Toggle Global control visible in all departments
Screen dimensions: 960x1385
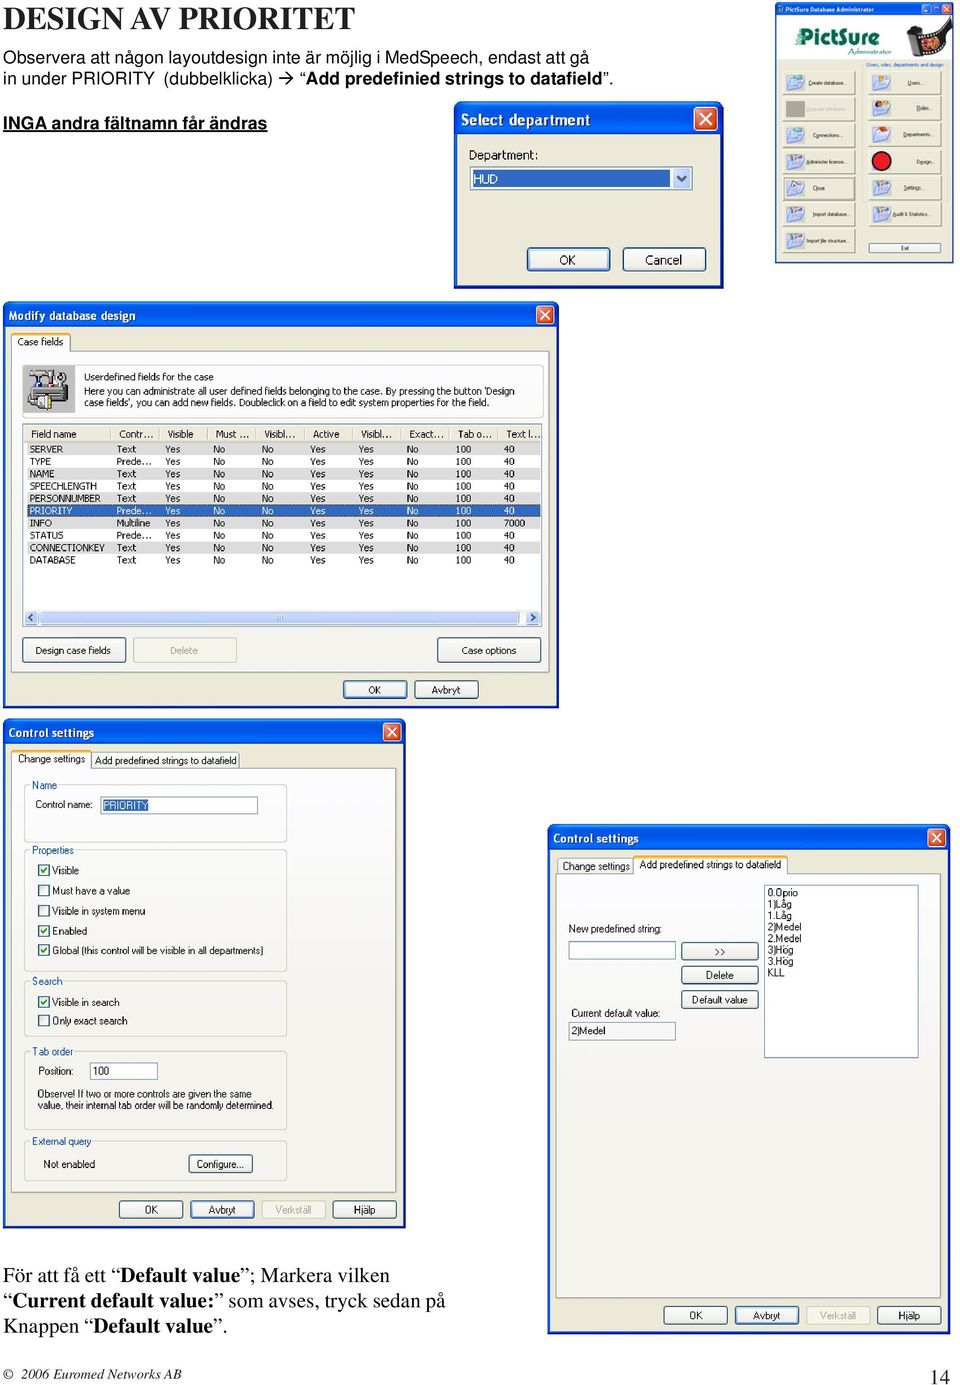point(44,951)
